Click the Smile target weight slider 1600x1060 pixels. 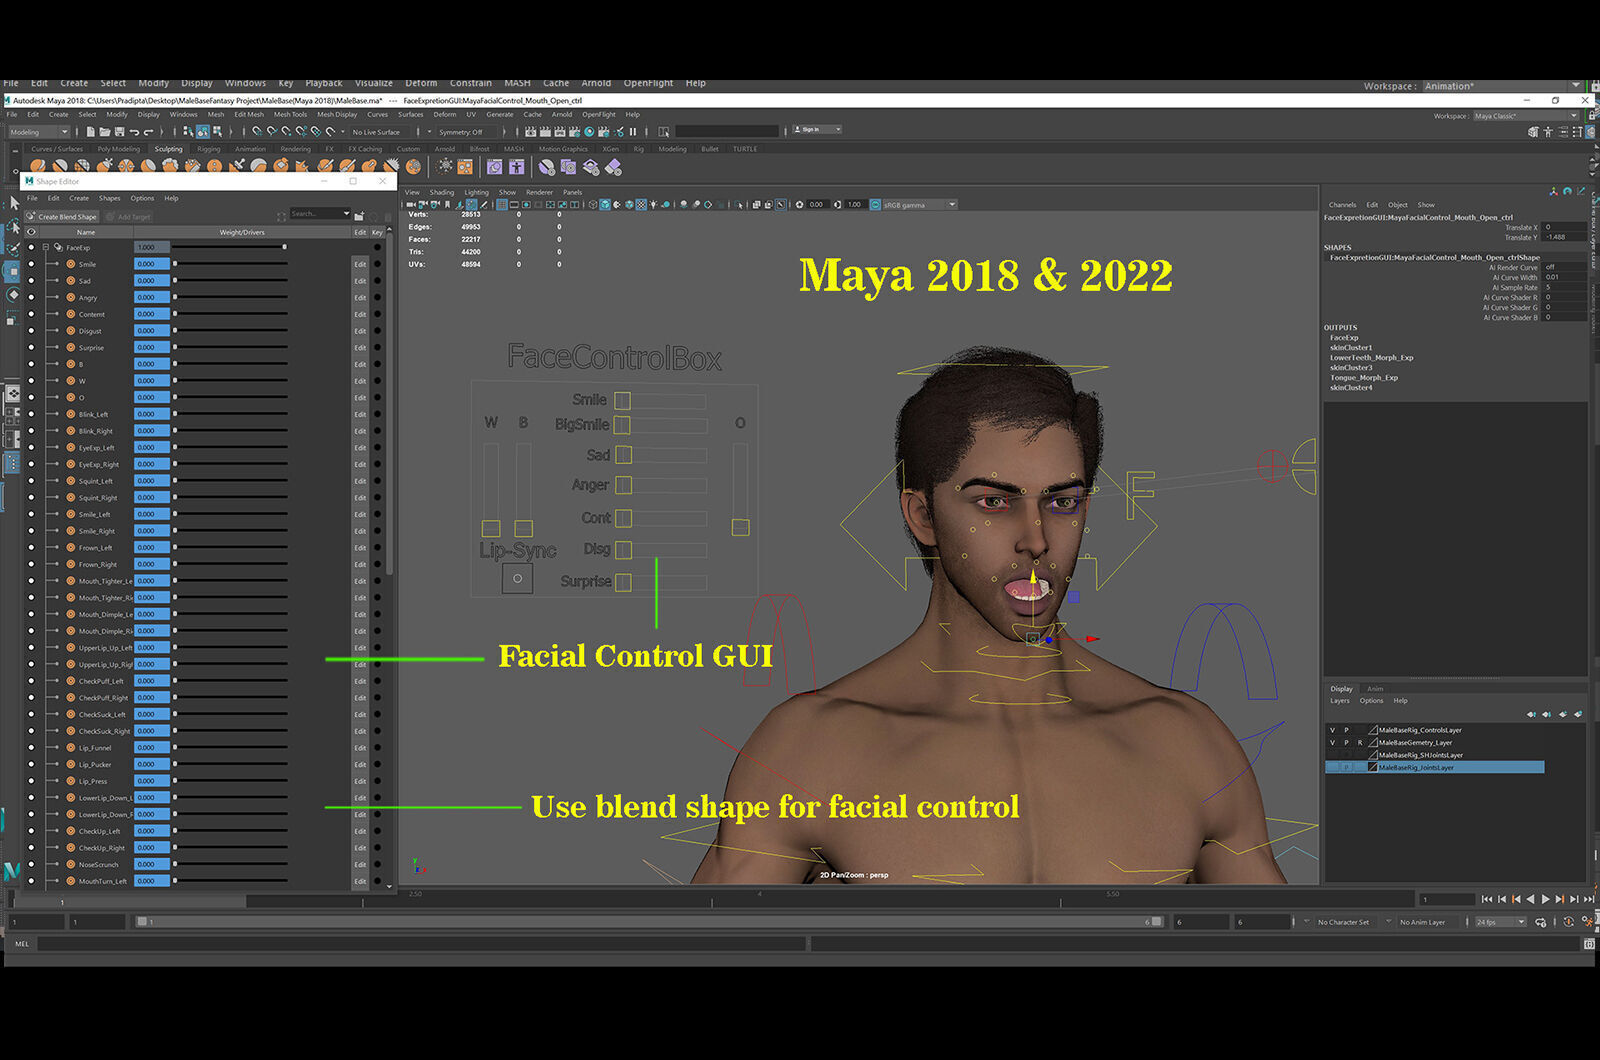[x=230, y=264]
